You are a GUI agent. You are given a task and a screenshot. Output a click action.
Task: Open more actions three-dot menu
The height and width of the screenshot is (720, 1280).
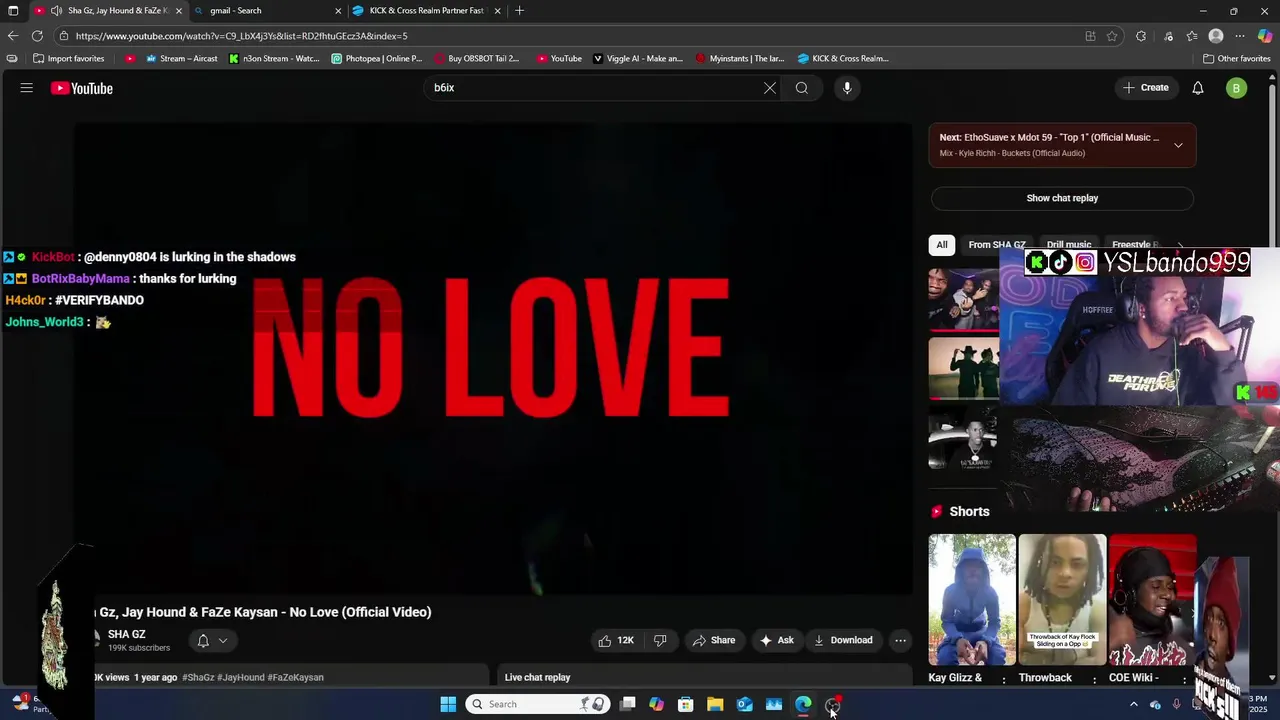coord(901,640)
